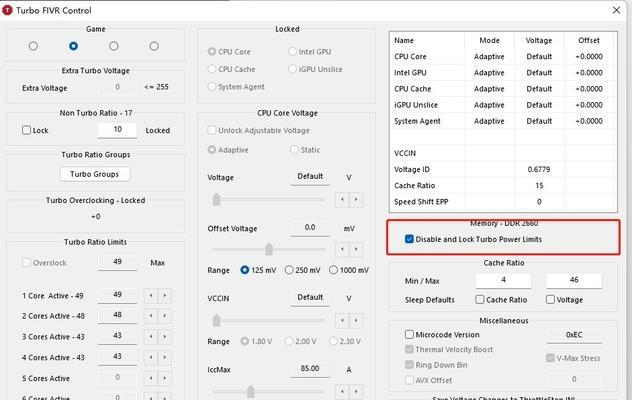The height and width of the screenshot is (400, 632).
Task: Uncheck Disable and Lock Turbo Power Limits
Action: pyautogui.click(x=410, y=239)
